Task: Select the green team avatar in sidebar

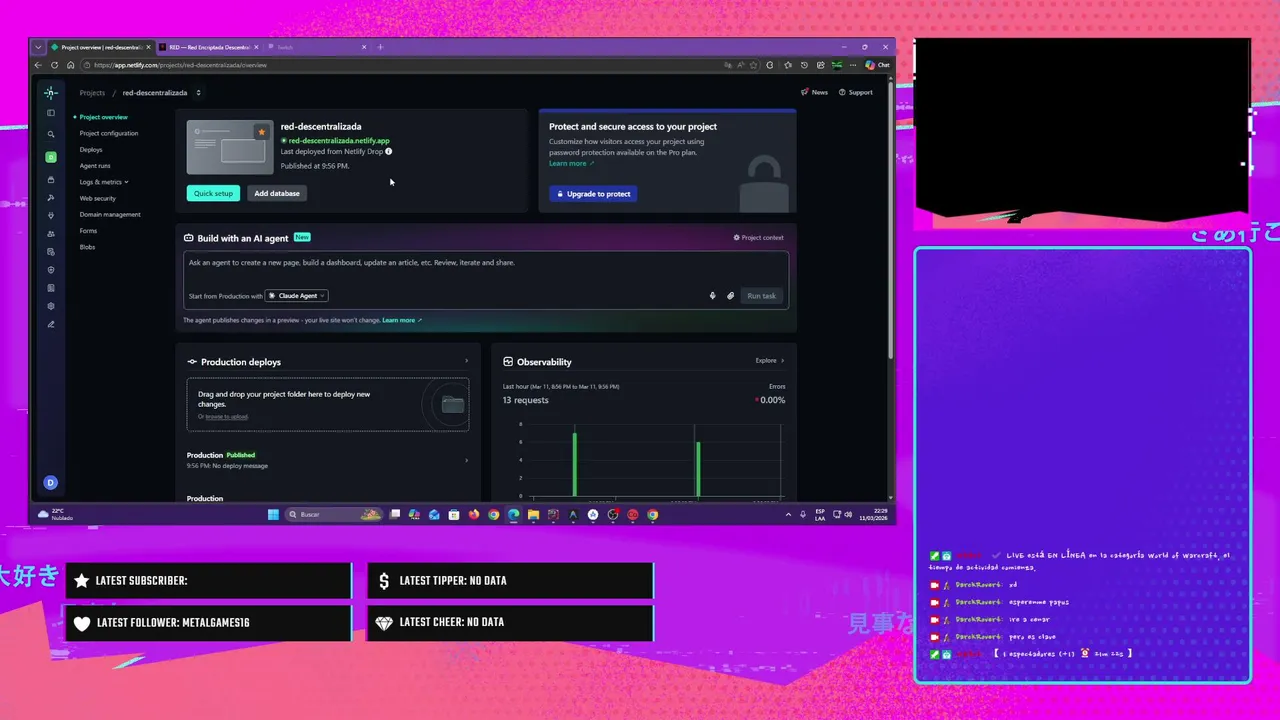Action: pos(51,157)
